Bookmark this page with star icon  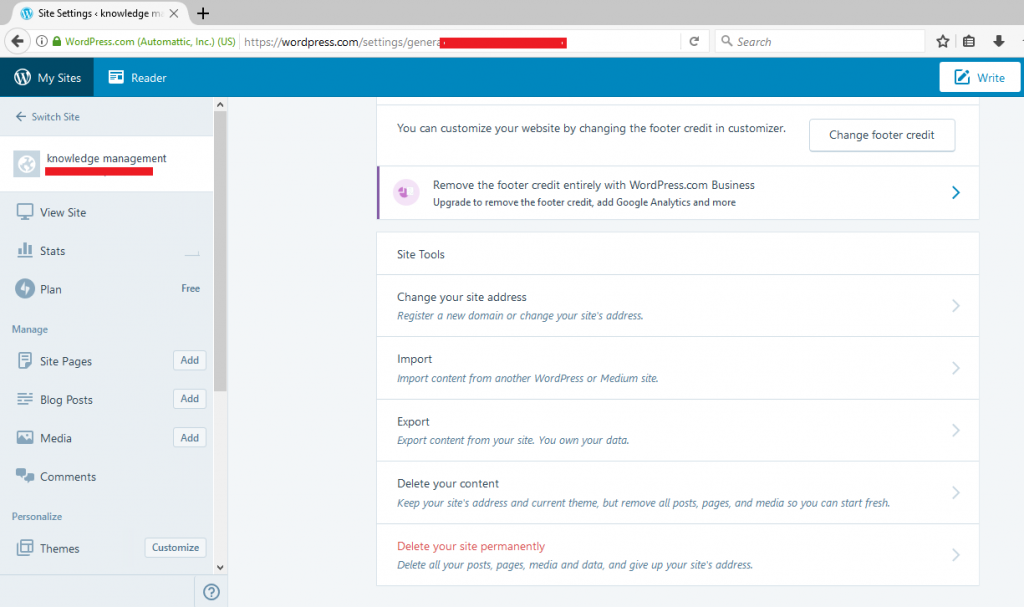tap(942, 41)
